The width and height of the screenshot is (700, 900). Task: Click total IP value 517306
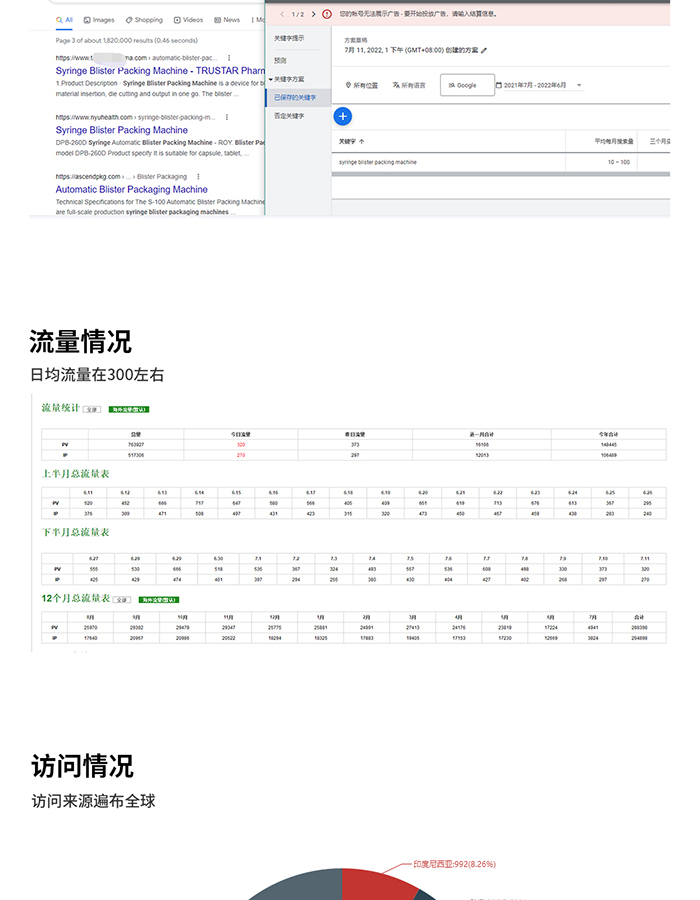click(135, 455)
